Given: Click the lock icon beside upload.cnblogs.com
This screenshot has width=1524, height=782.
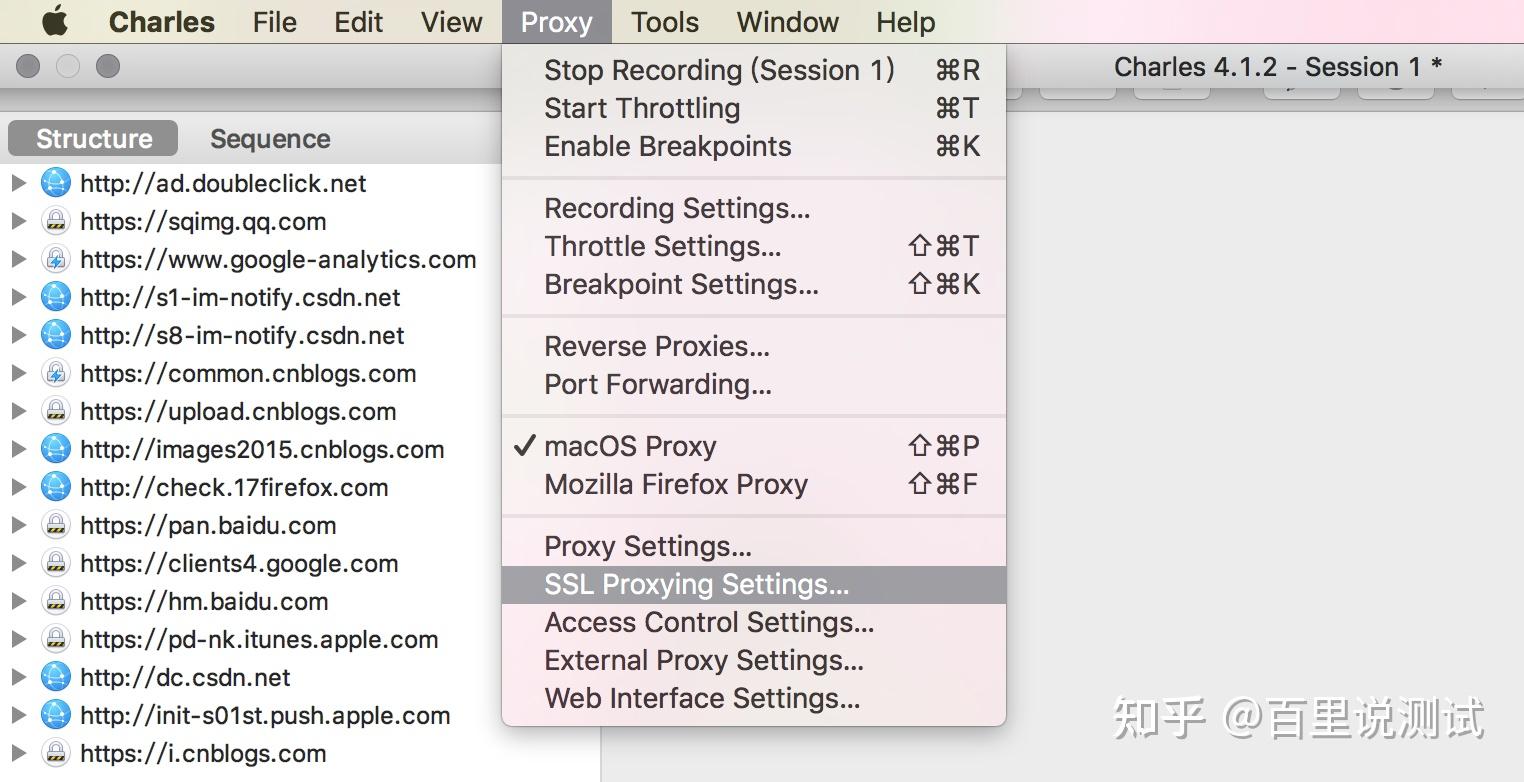Looking at the screenshot, I should click(x=56, y=411).
